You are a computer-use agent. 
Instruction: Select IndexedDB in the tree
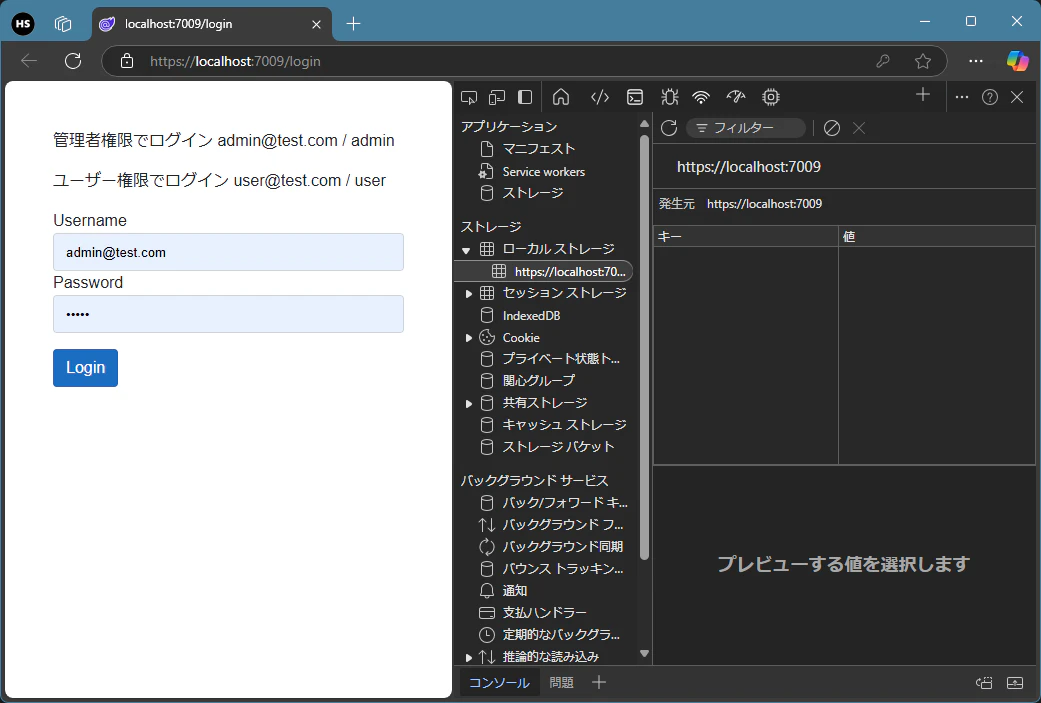coord(531,315)
